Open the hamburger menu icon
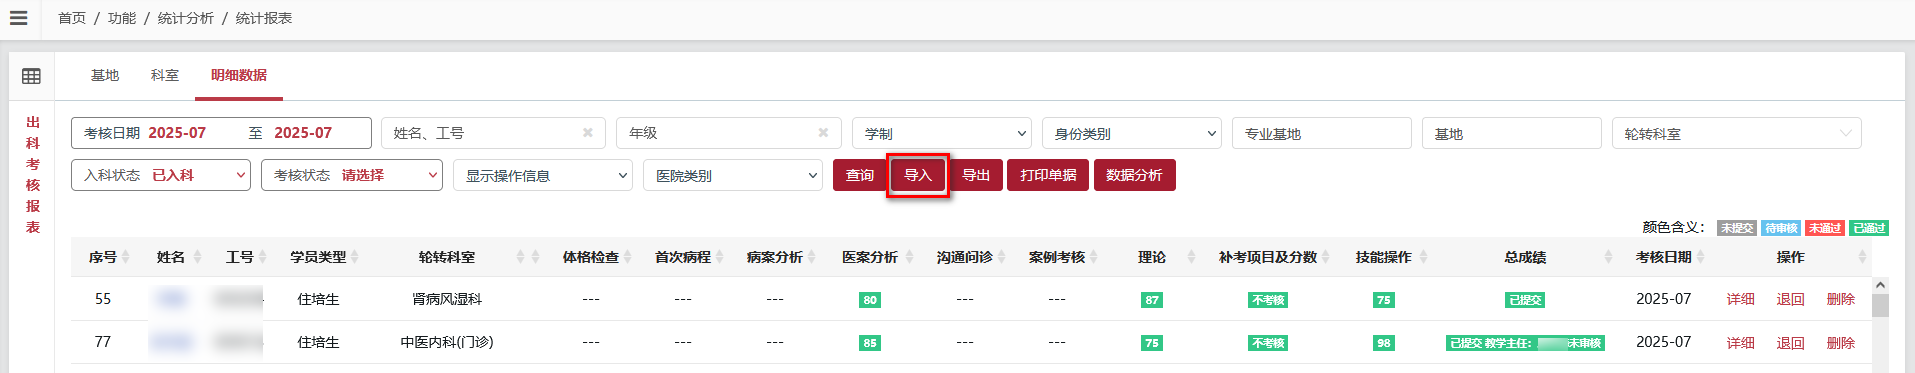The height and width of the screenshot is (373, 1915). coord(18,18)
